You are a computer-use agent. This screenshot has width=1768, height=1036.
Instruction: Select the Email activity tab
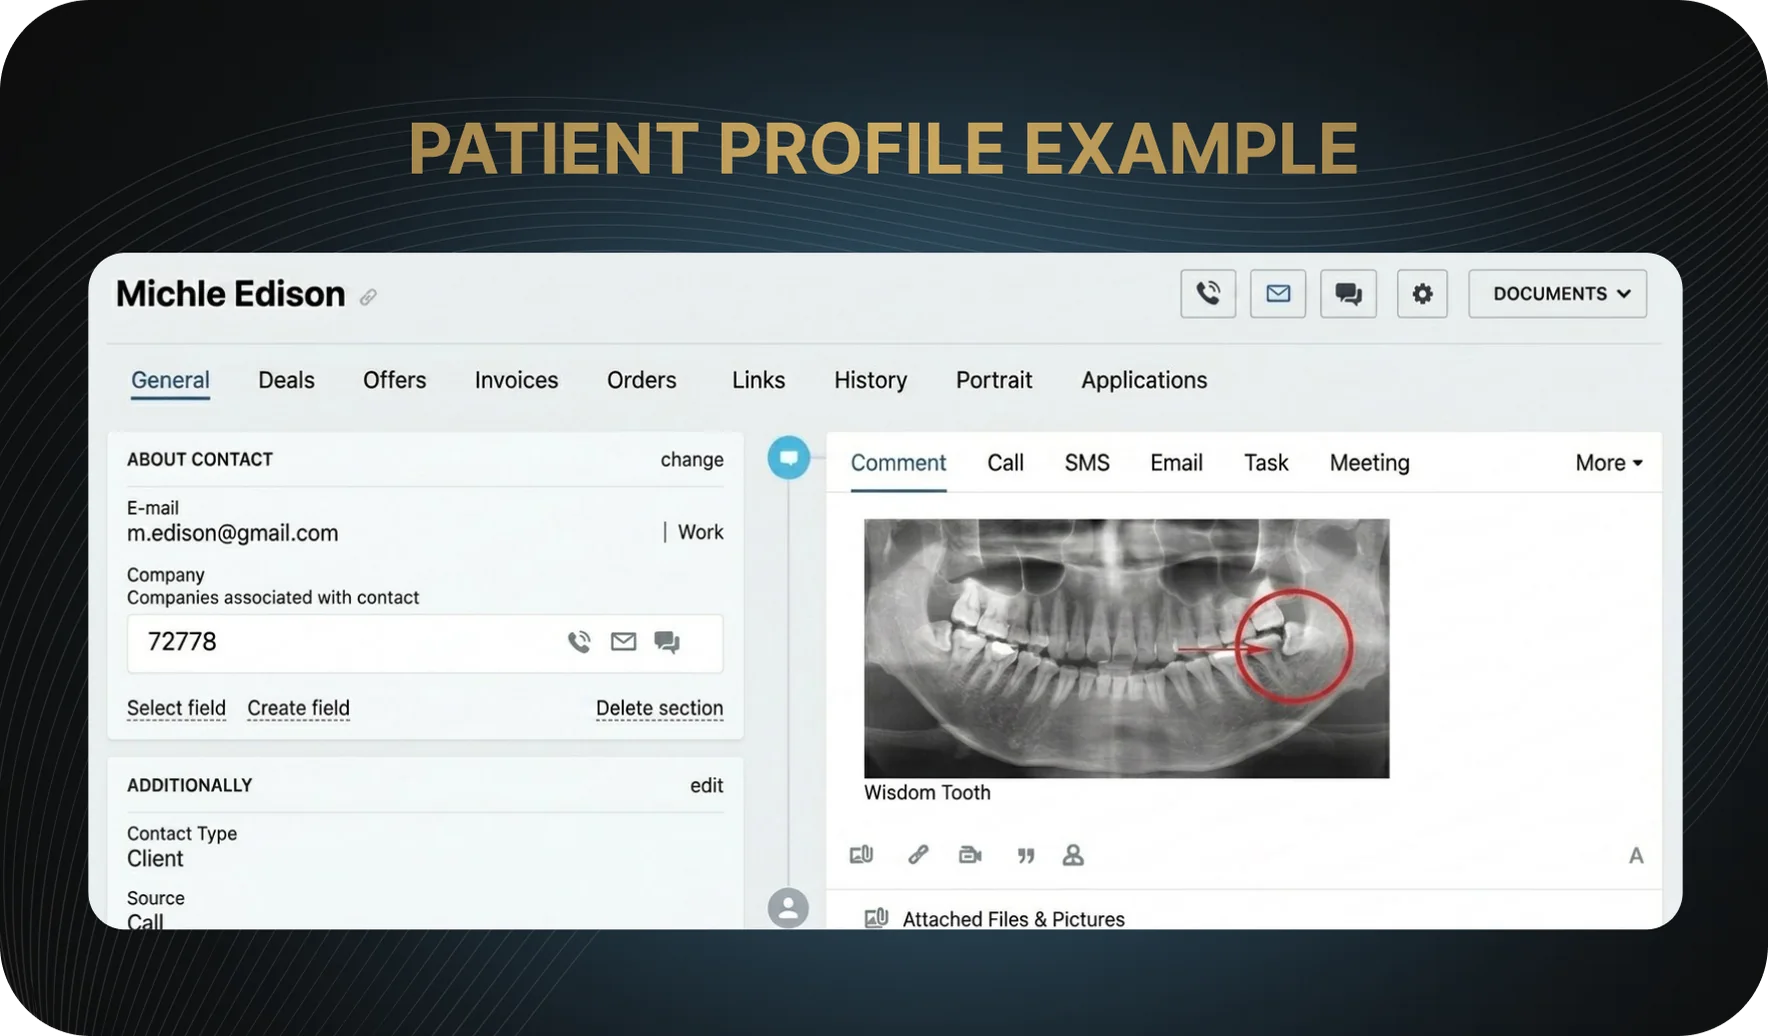click(x=1176, y=463)
